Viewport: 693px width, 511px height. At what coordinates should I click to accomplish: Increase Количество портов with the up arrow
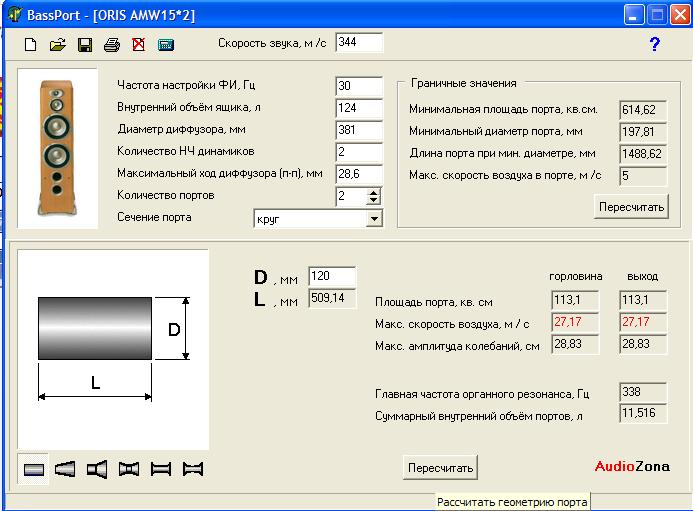coord(375,191)
